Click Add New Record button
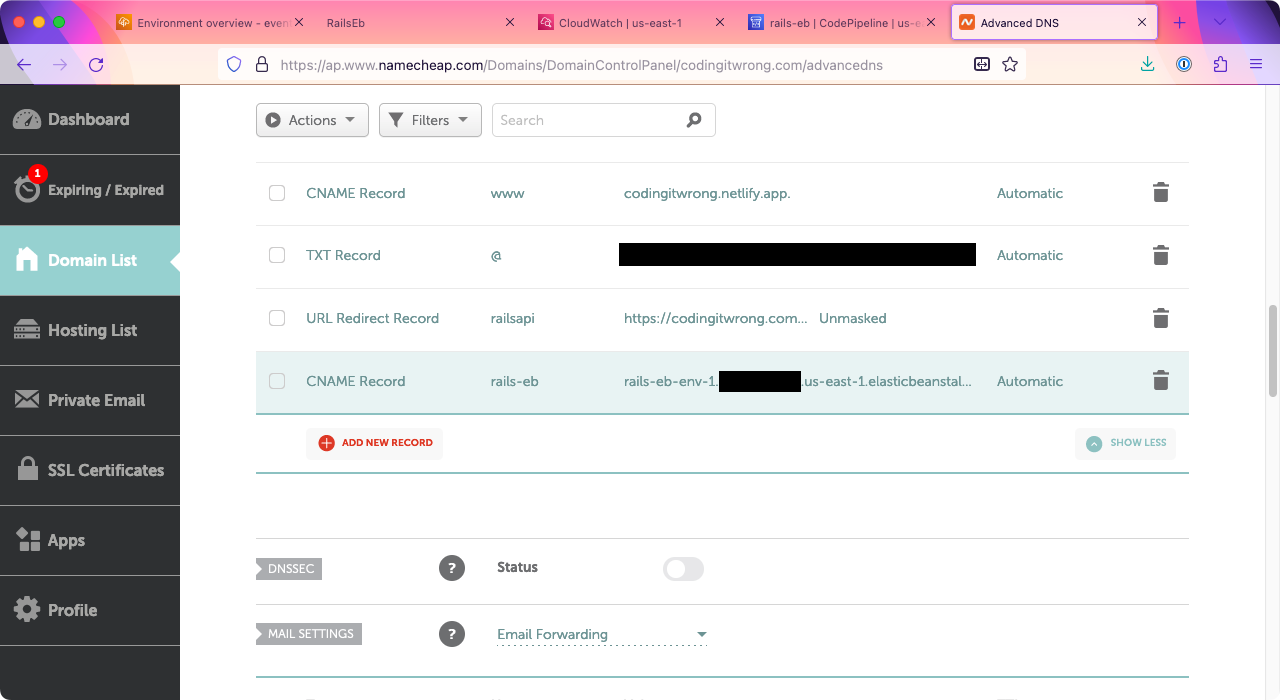Viewport: 1280px width, 700px height. tap(375, 443)
